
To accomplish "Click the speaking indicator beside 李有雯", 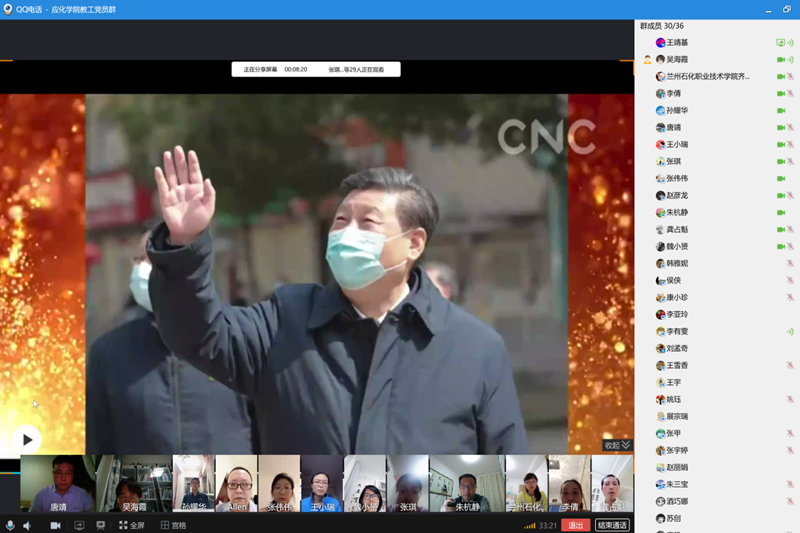I will coord(790,332).
